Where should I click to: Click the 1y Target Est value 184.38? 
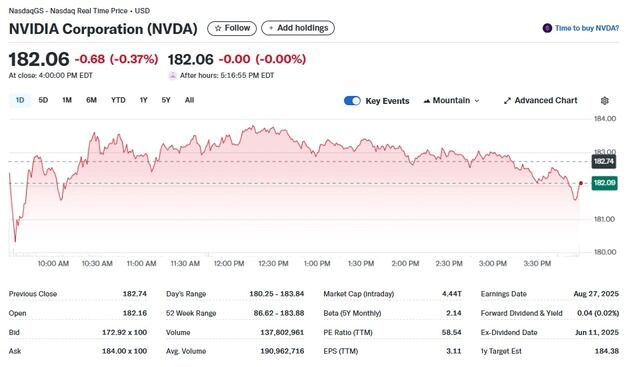(607, 351)
